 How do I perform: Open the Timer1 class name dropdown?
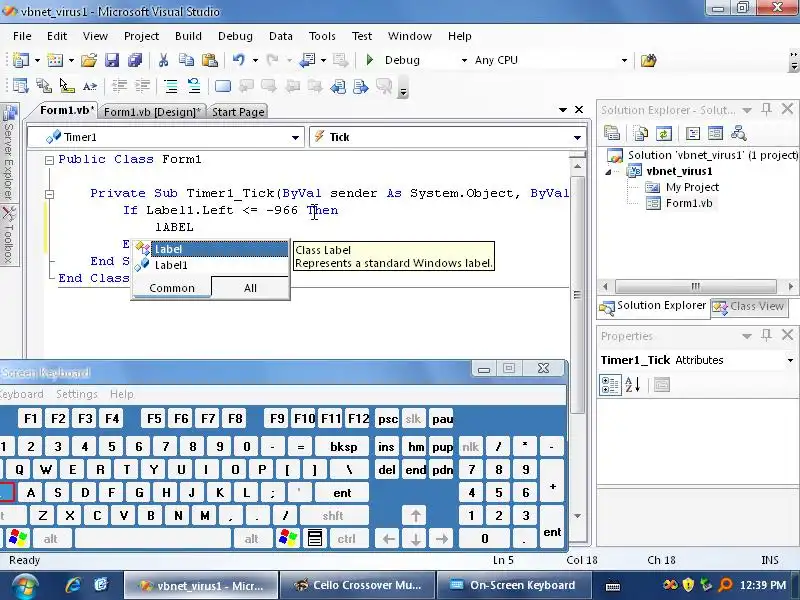295,137
